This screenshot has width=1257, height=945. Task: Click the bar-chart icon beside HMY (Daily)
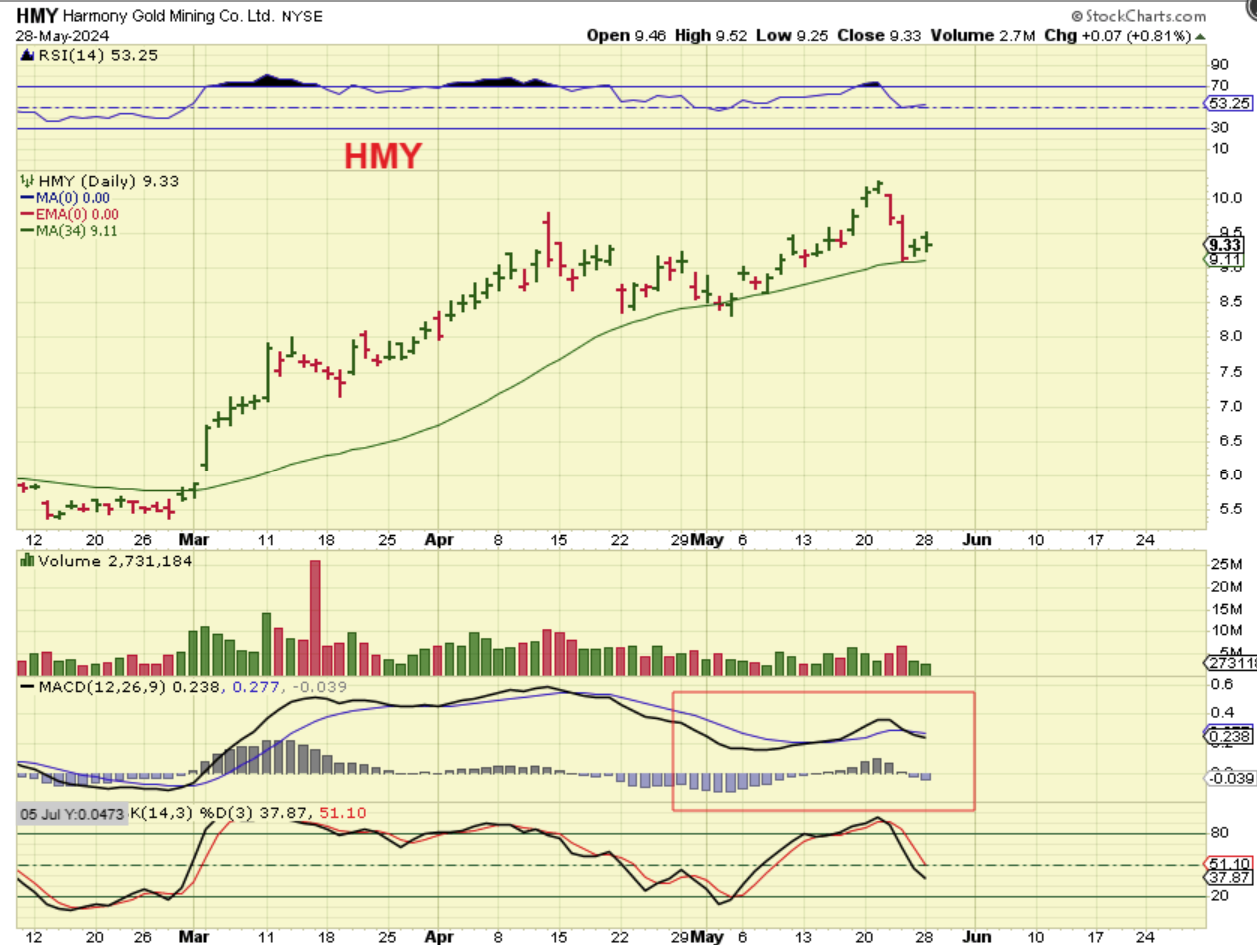tap(27, 180)
